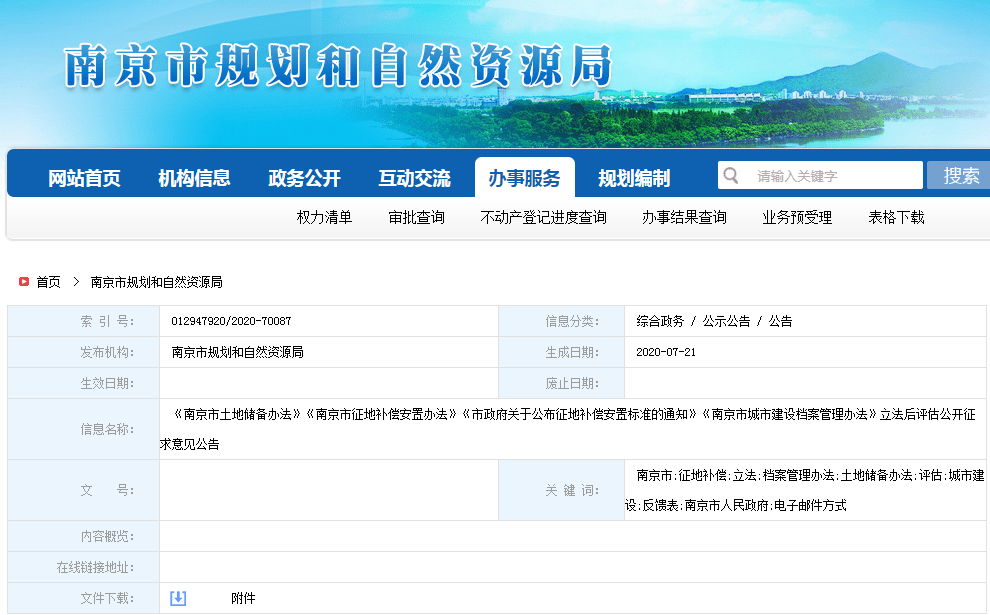Open the 审批查询 submenu link

click(417, 217)
